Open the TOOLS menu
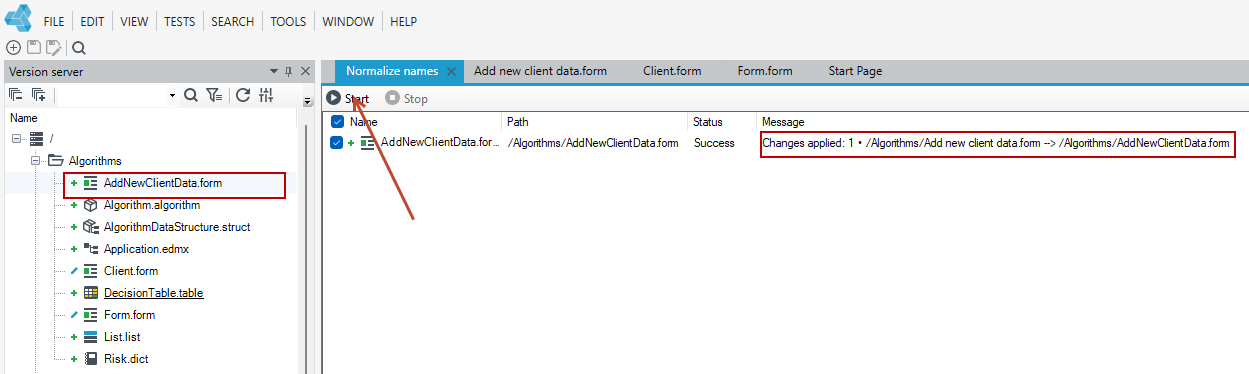This screenshot has height=374, width=1249. pyautogui.click(x=288, y=21)
